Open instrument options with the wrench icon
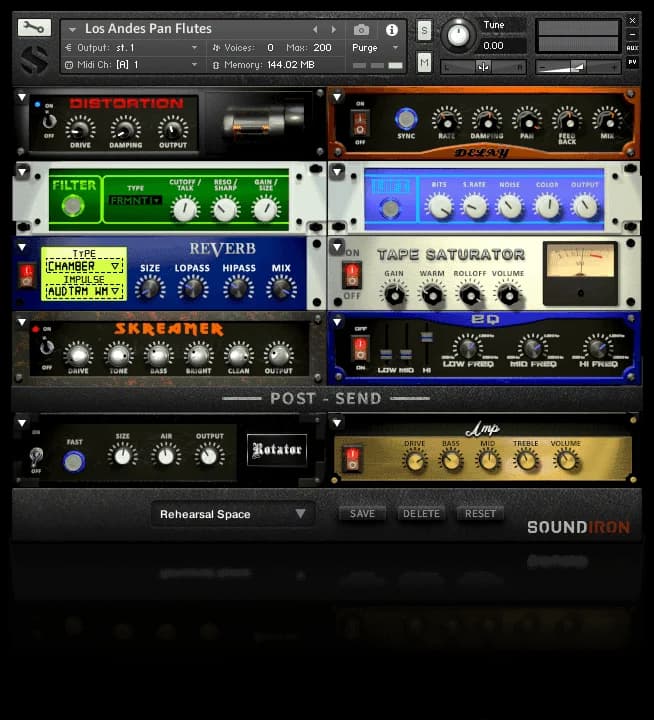This screenshot has width=654, height=720. [34, 28]
